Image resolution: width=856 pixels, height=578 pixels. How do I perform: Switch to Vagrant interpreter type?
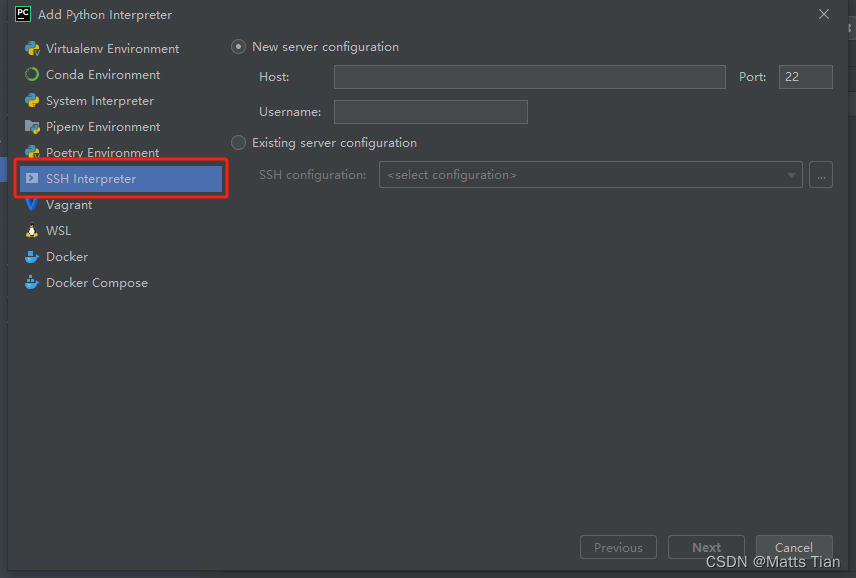coord(121,205)
